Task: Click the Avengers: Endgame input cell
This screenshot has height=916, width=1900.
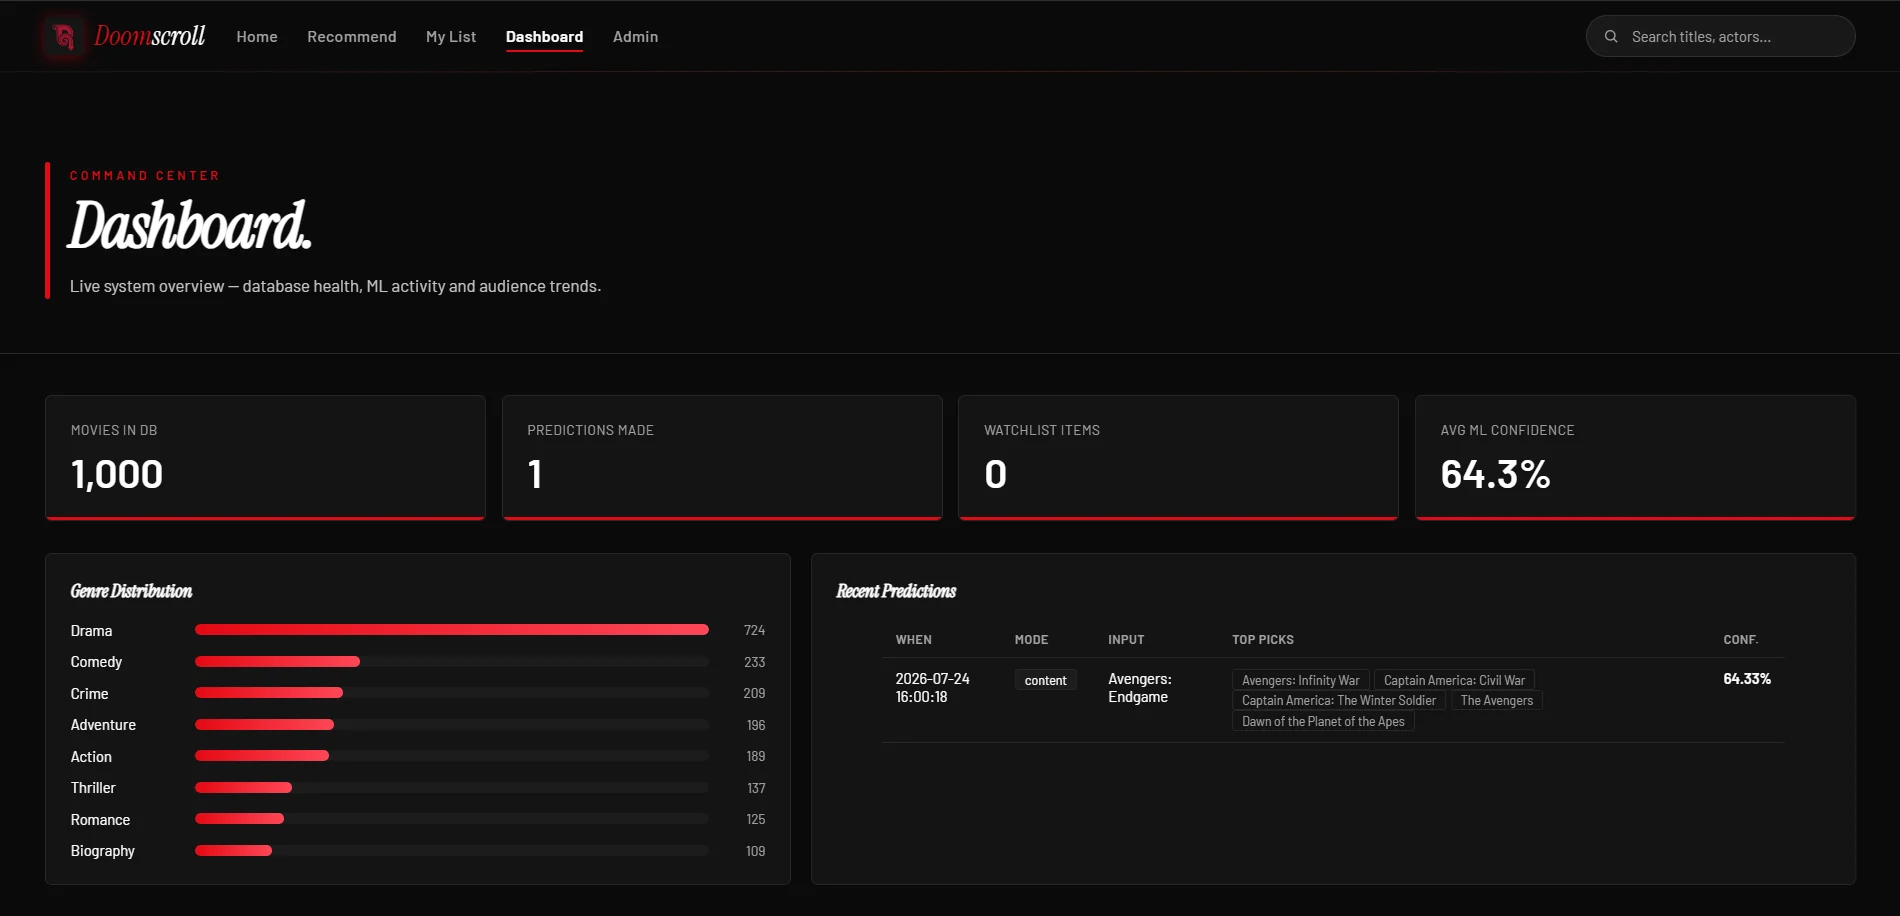Action: click(x=1139, y=688)
